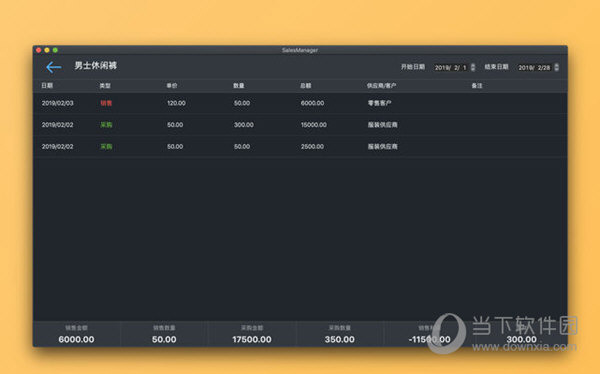Select the total cell 15000.00
The width and height of the screenshot is (600, 374).
pyautogui.click(x=314, y=125)
